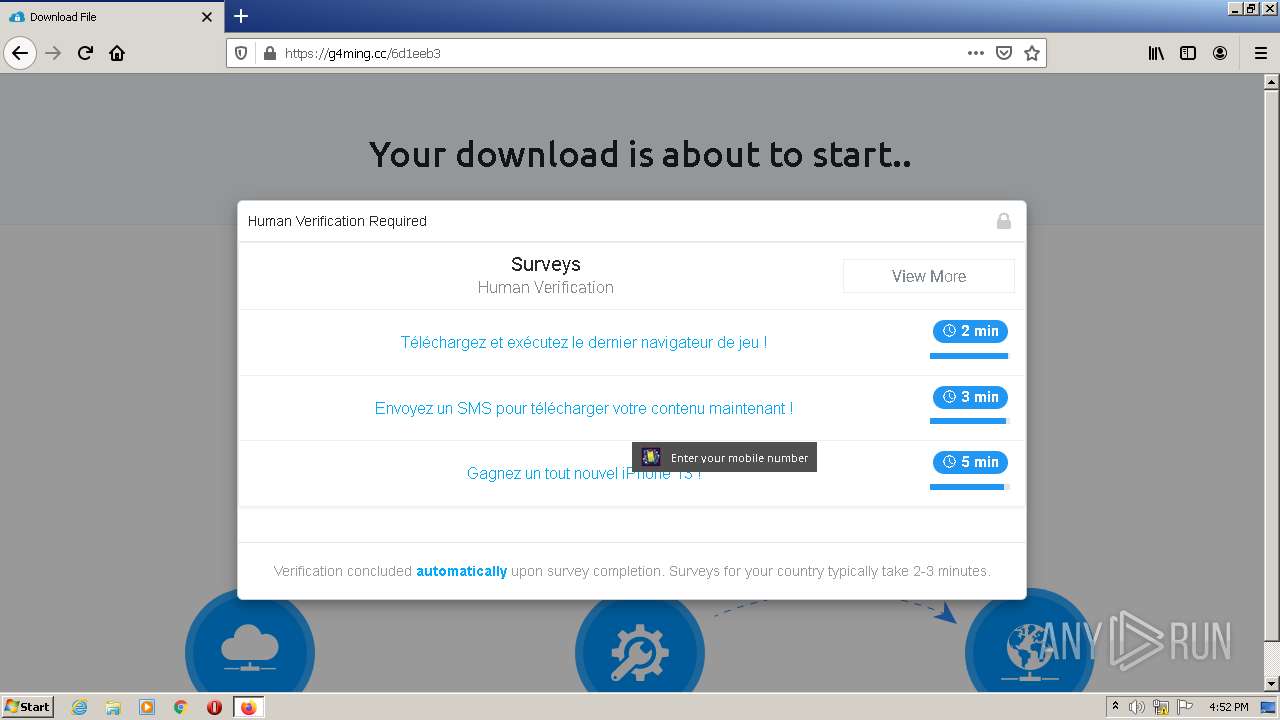Launch Internet Explorer from the taskbar
This screenshot has height=720, width=1280.
[x=79, y=707]
